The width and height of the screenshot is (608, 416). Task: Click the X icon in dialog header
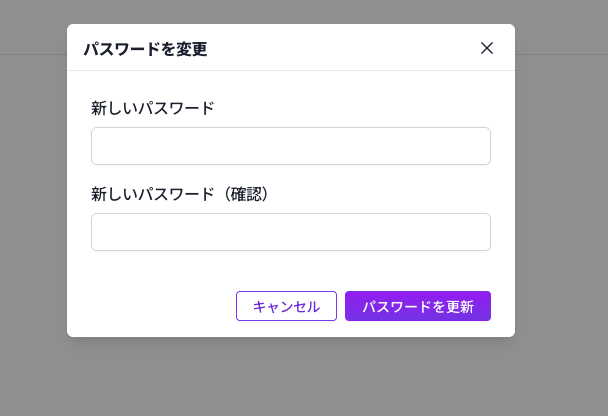(x=487, y=48)
